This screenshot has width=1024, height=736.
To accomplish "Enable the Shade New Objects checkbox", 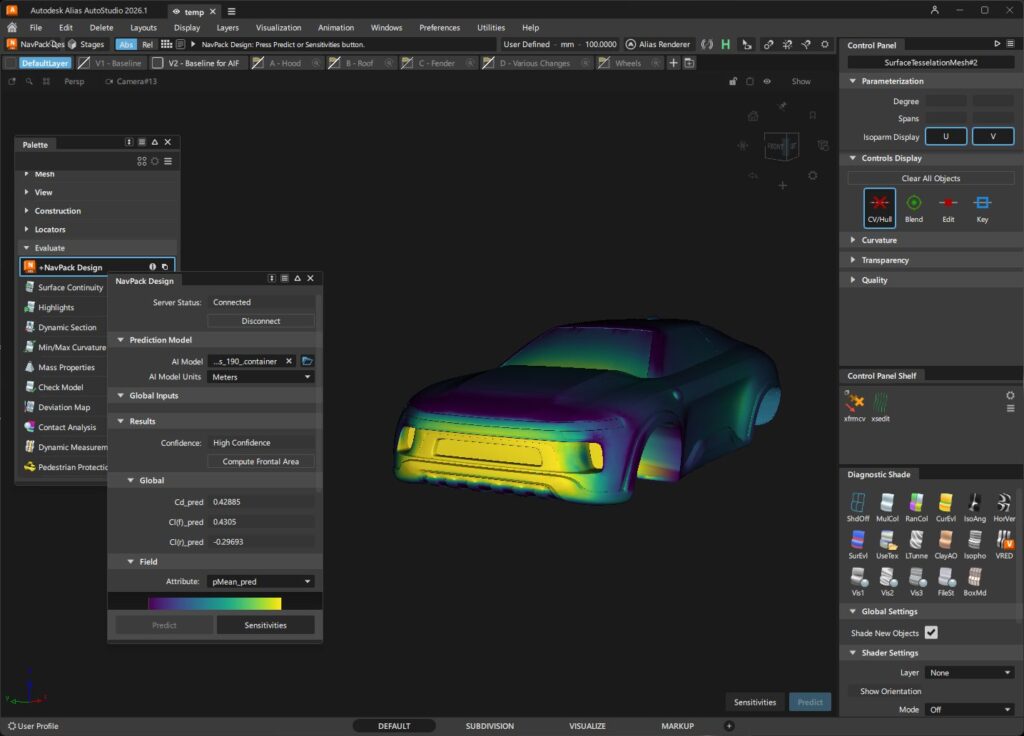I will click(932, 632).
